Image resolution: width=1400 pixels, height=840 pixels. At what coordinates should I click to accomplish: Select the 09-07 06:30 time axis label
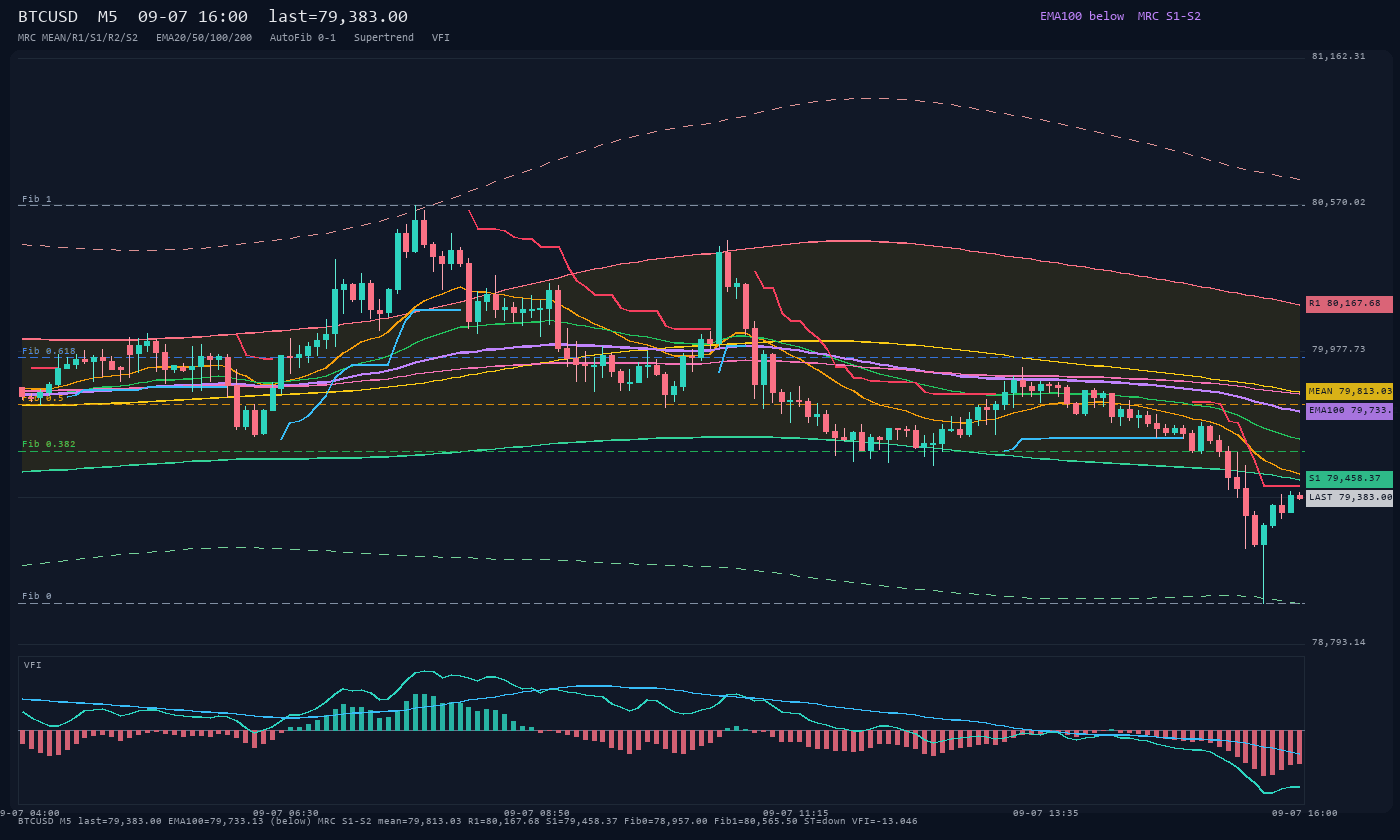(x=286, y=813)
